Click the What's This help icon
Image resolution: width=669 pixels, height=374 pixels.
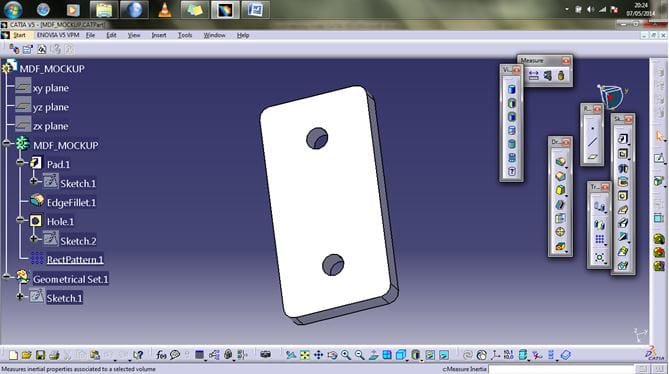tap(137, 355)
